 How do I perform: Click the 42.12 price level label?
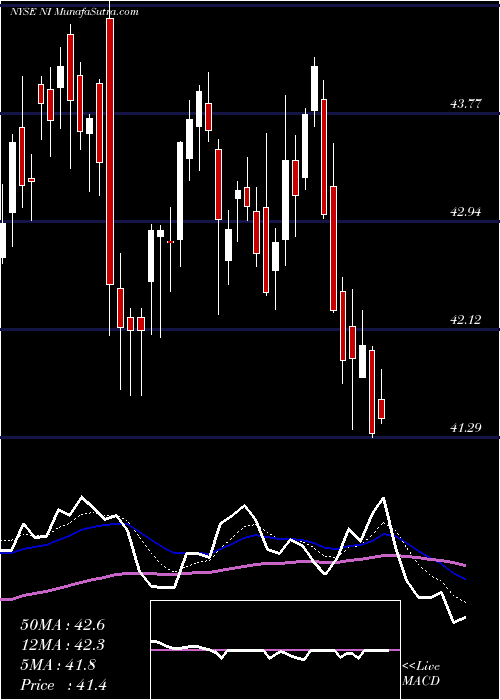466,320
